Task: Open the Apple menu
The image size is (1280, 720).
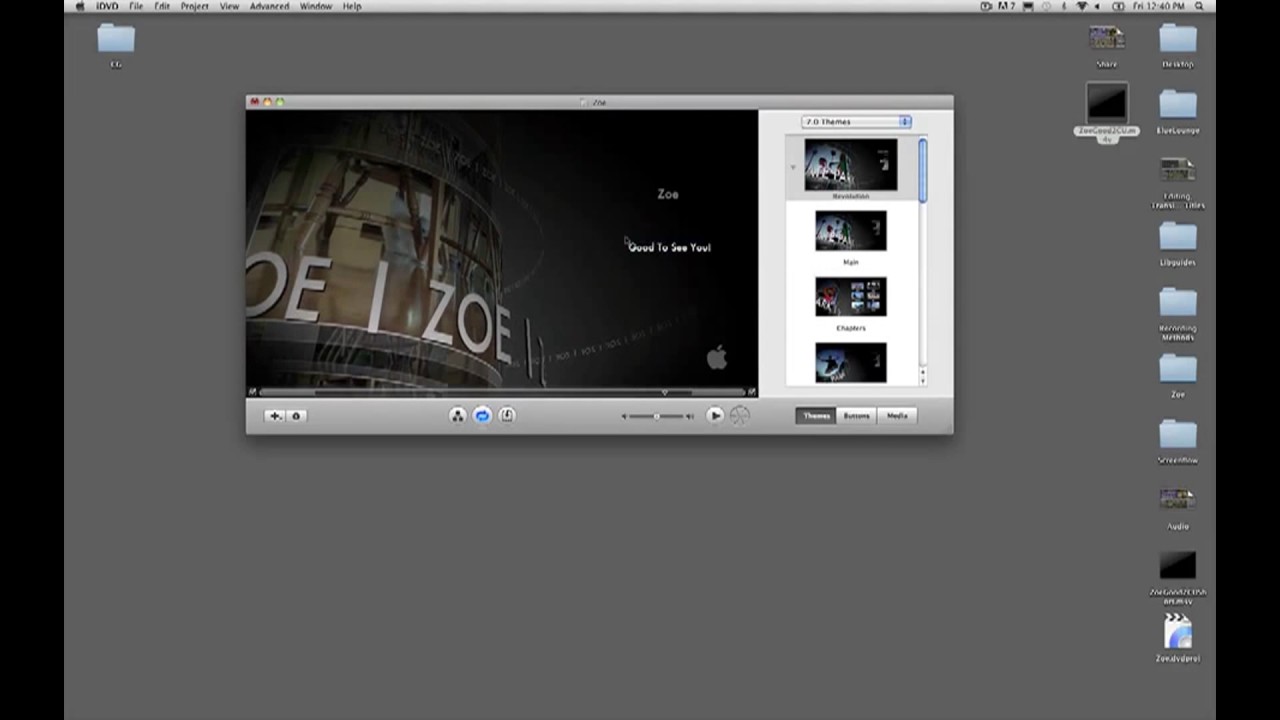Action: (80, 6)
